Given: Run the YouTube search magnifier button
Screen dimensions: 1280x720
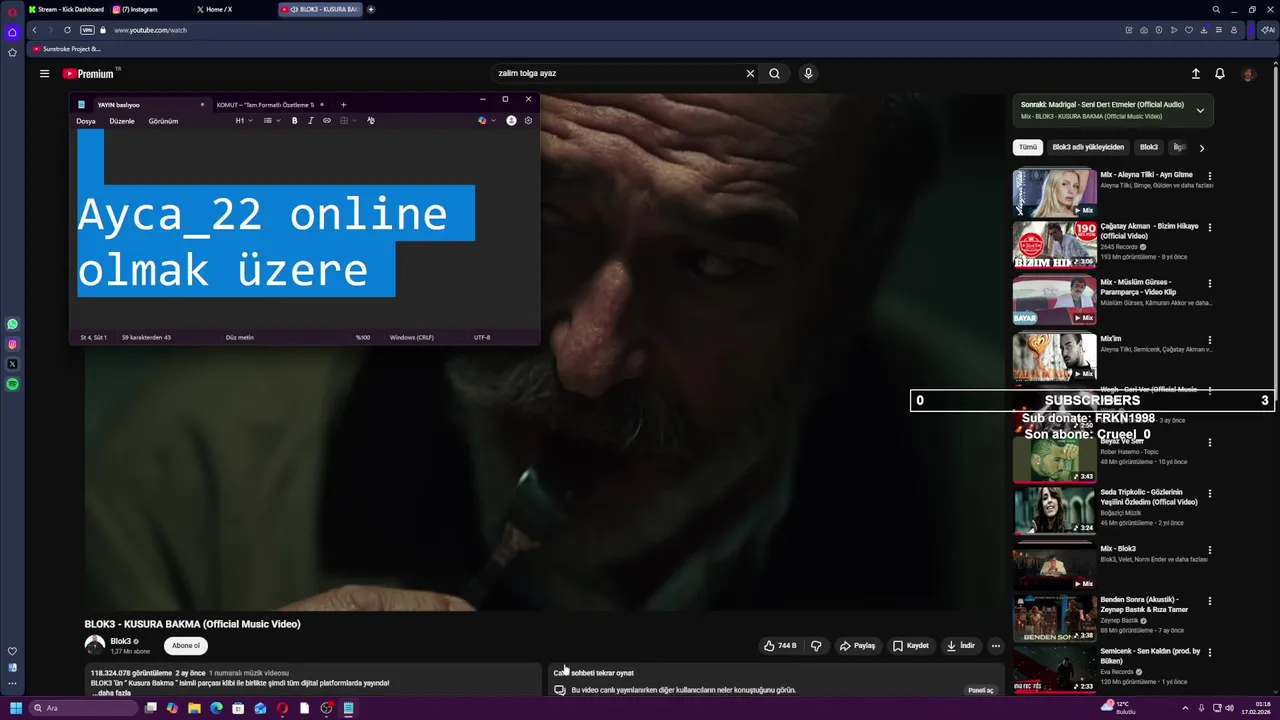Looking at the screenshot, I should point(774,73).
